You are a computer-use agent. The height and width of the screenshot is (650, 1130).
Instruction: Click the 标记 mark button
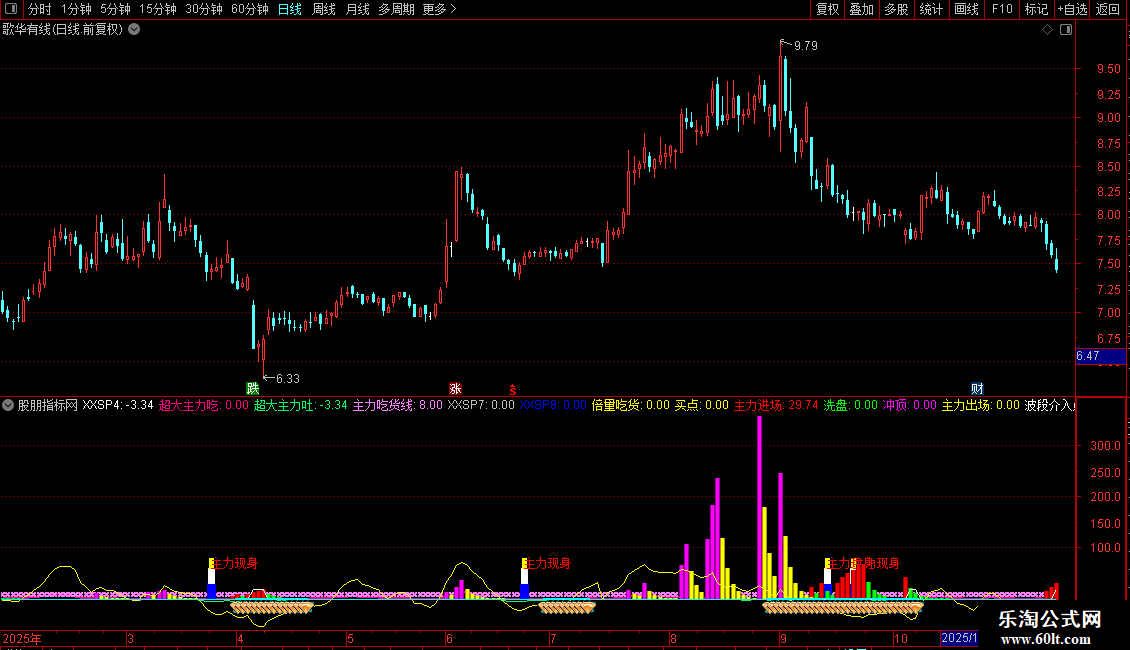click(x=1036, y=9)
